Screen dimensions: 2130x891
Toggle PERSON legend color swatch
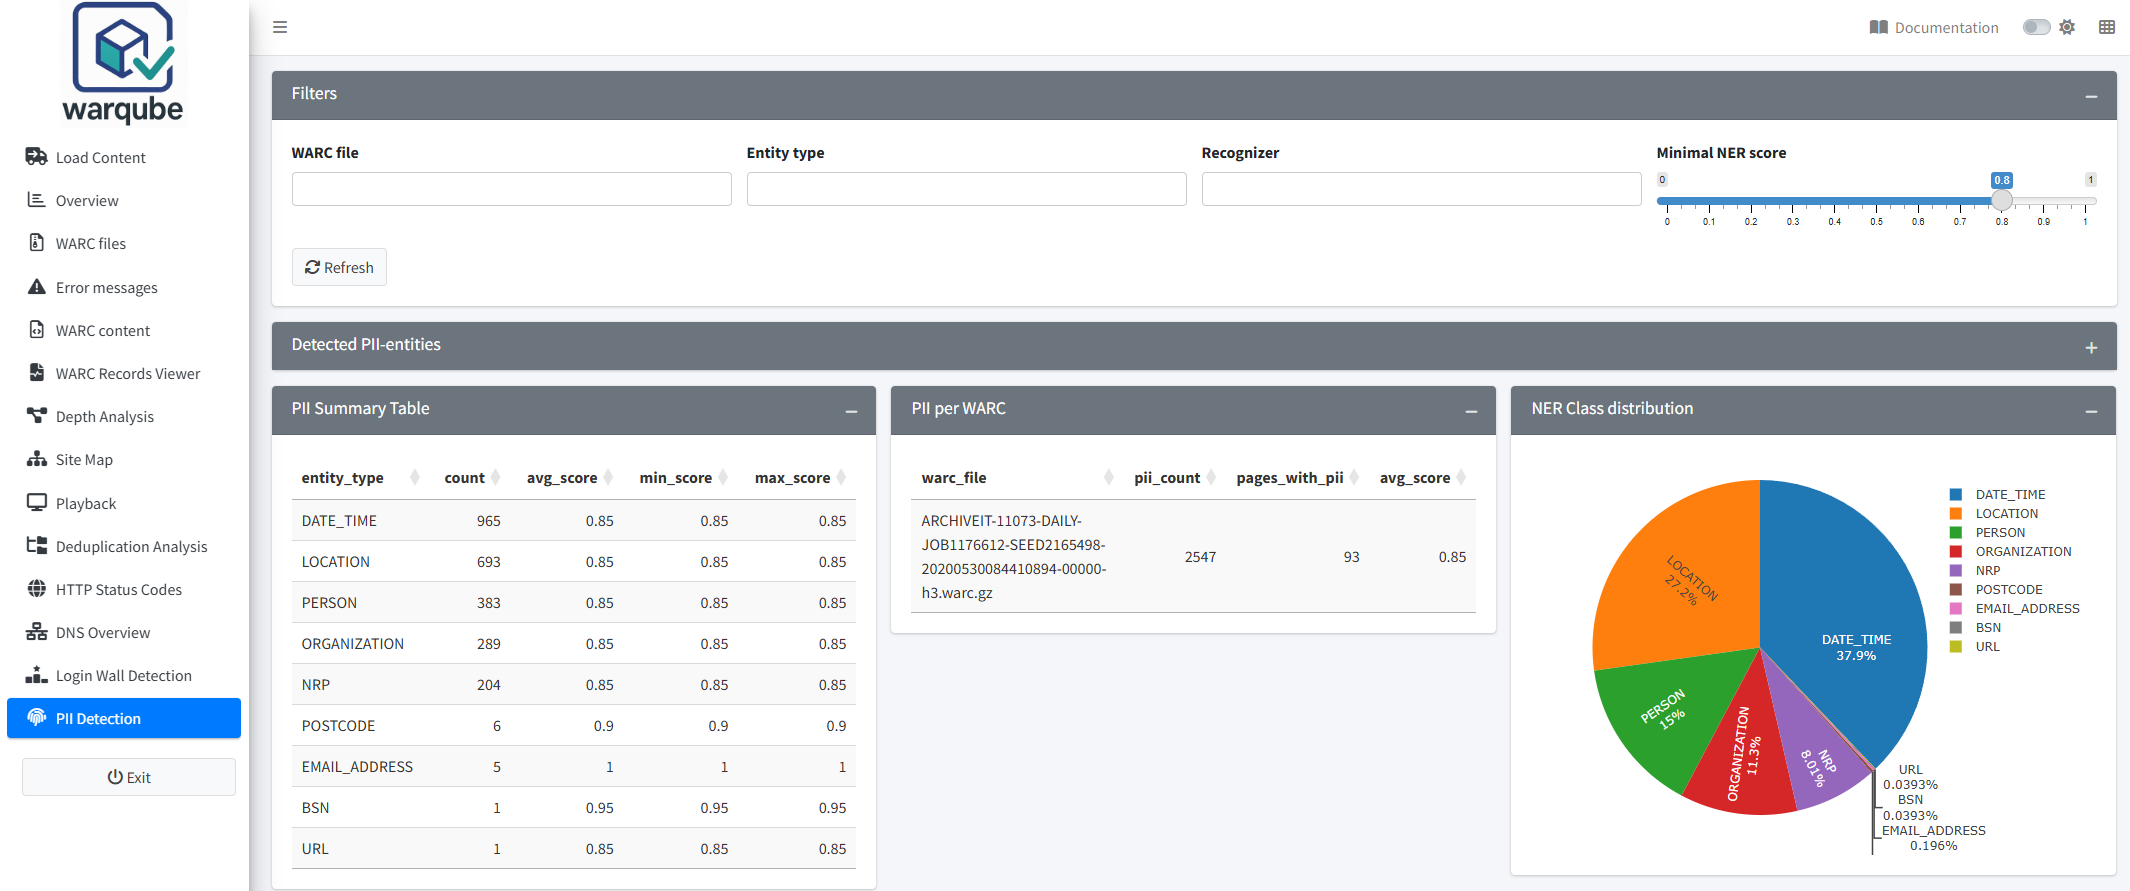(1956, 533)
